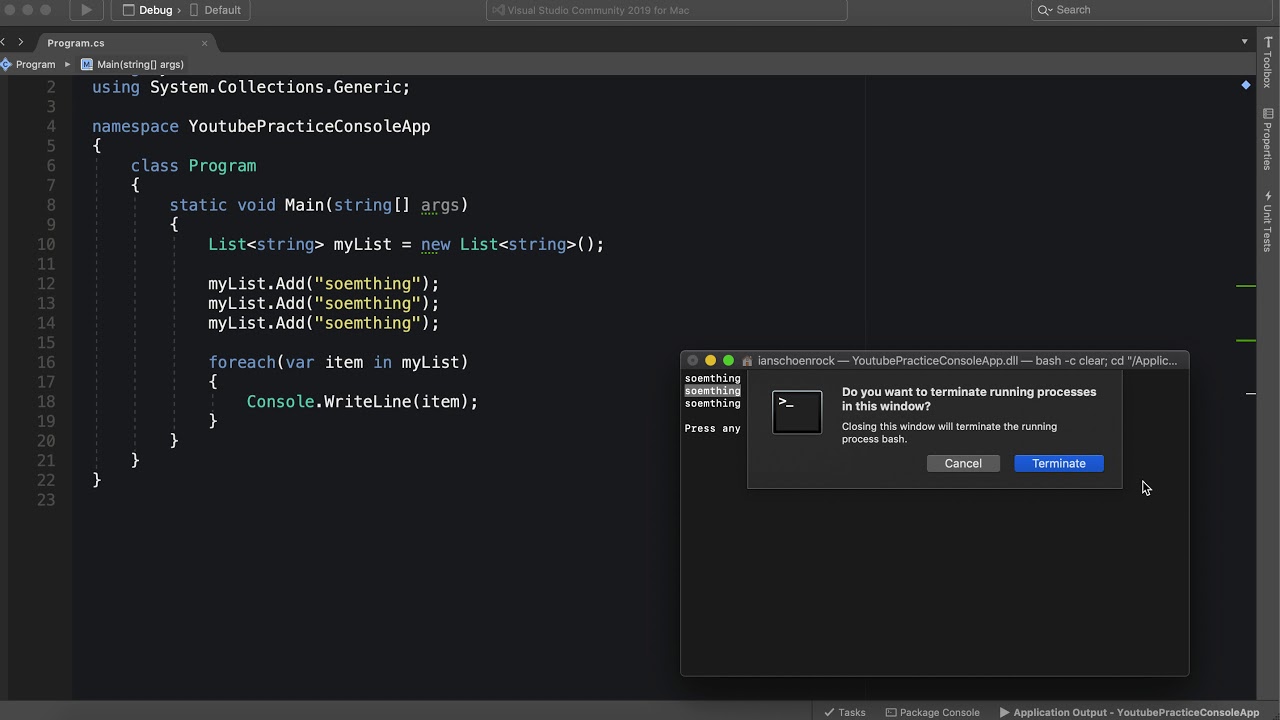The image size is (1280, 720).
Task: Open the Program class breadcrumb
Action: (x=28, y=64)
